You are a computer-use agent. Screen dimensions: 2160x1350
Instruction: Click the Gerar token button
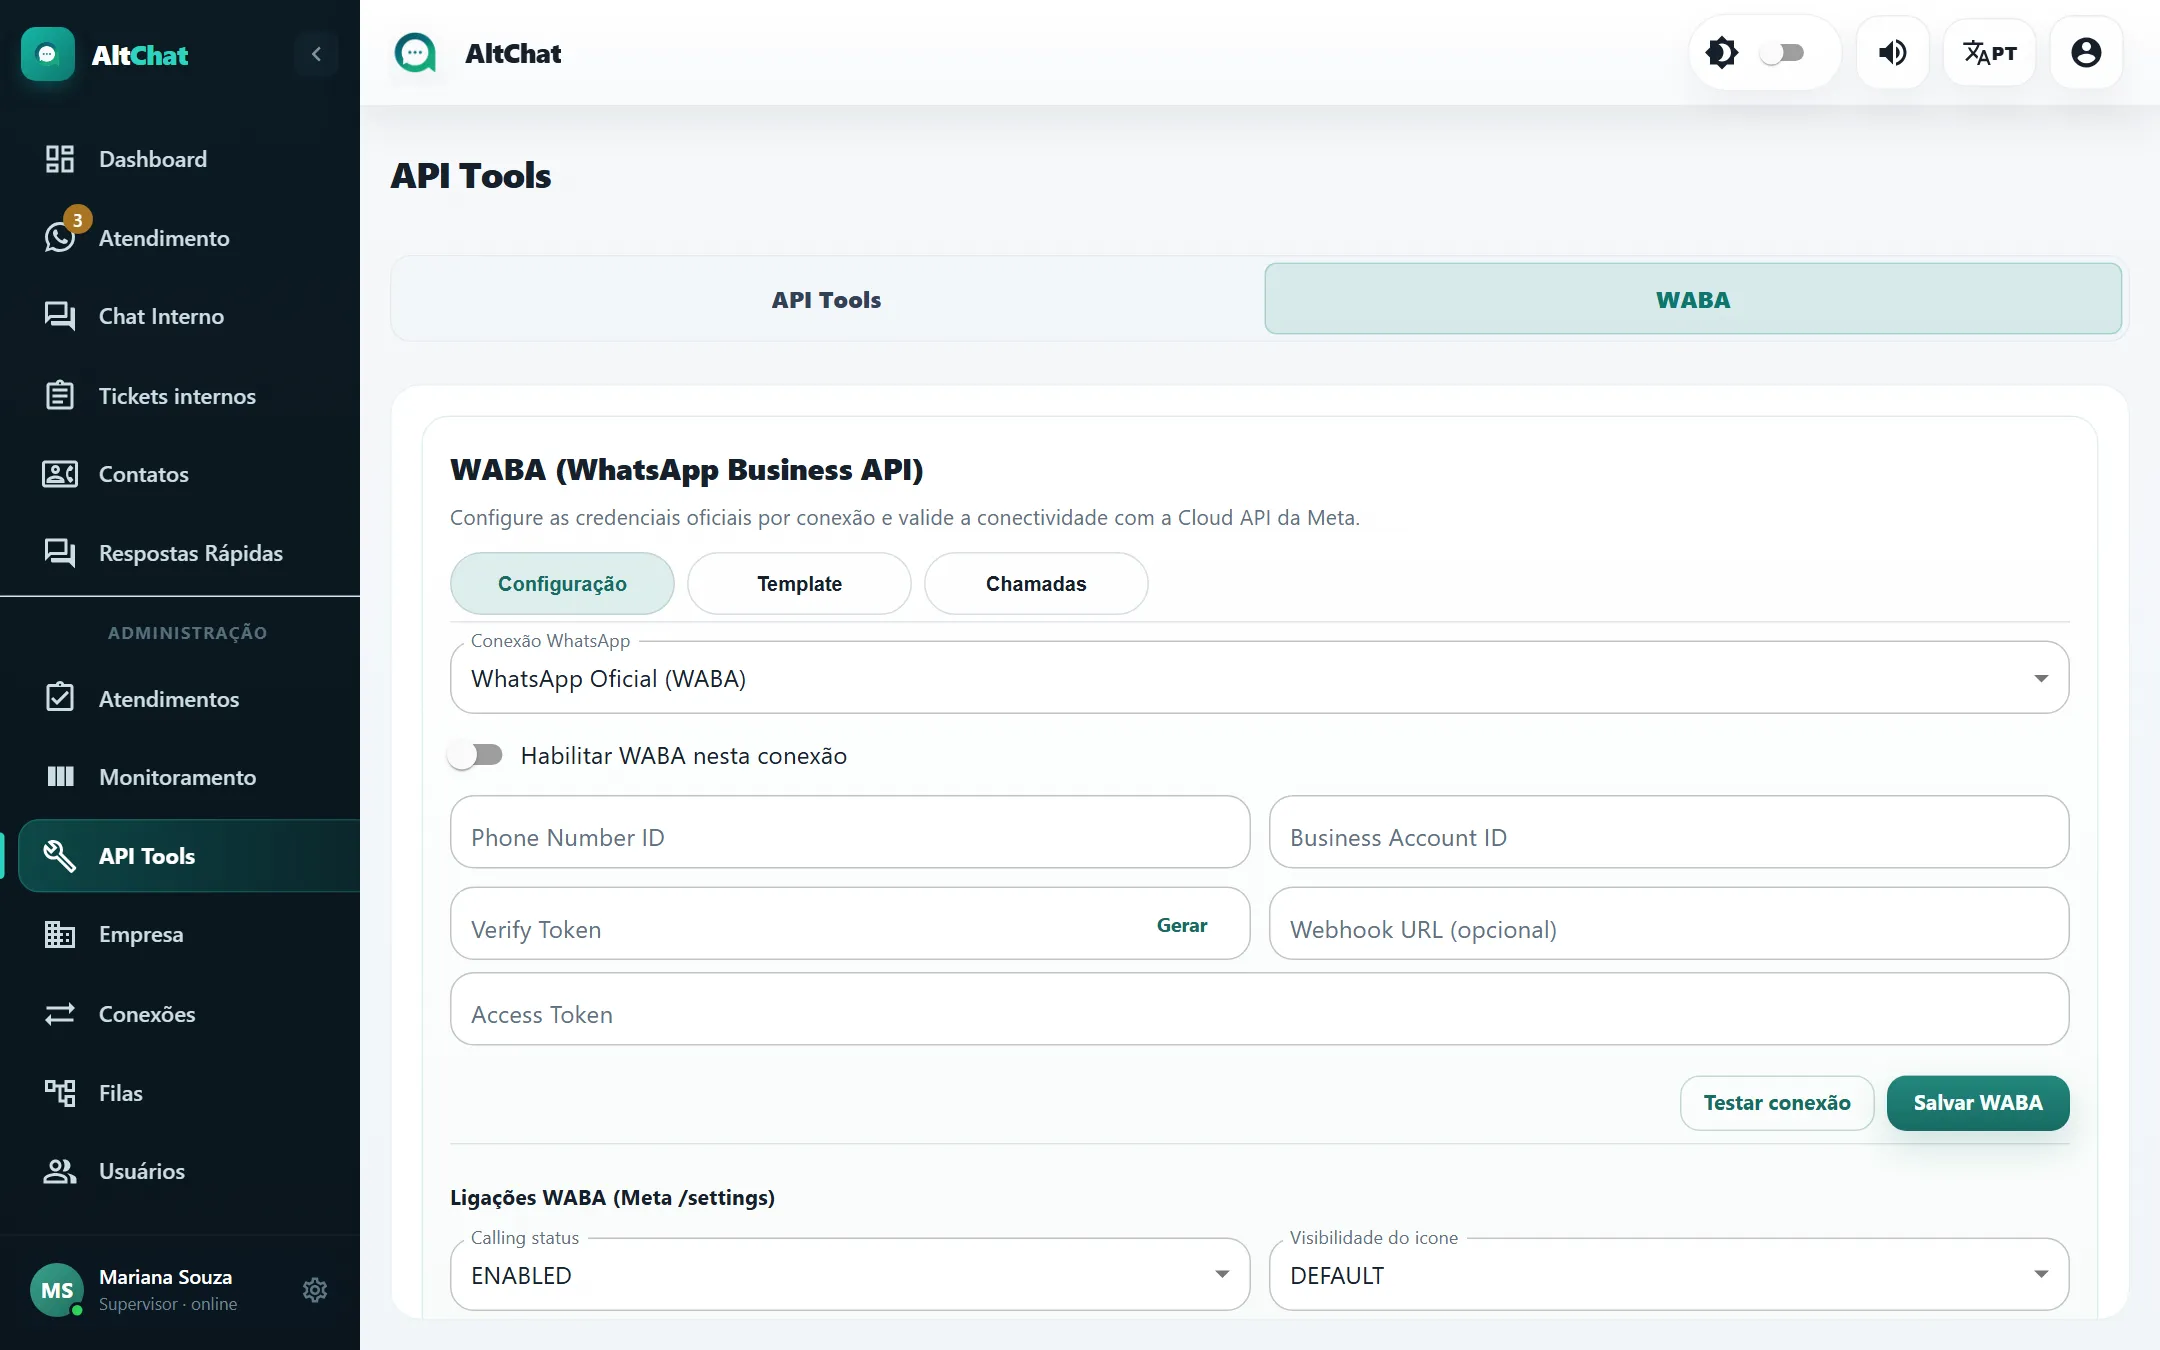tap(1182, 926)
